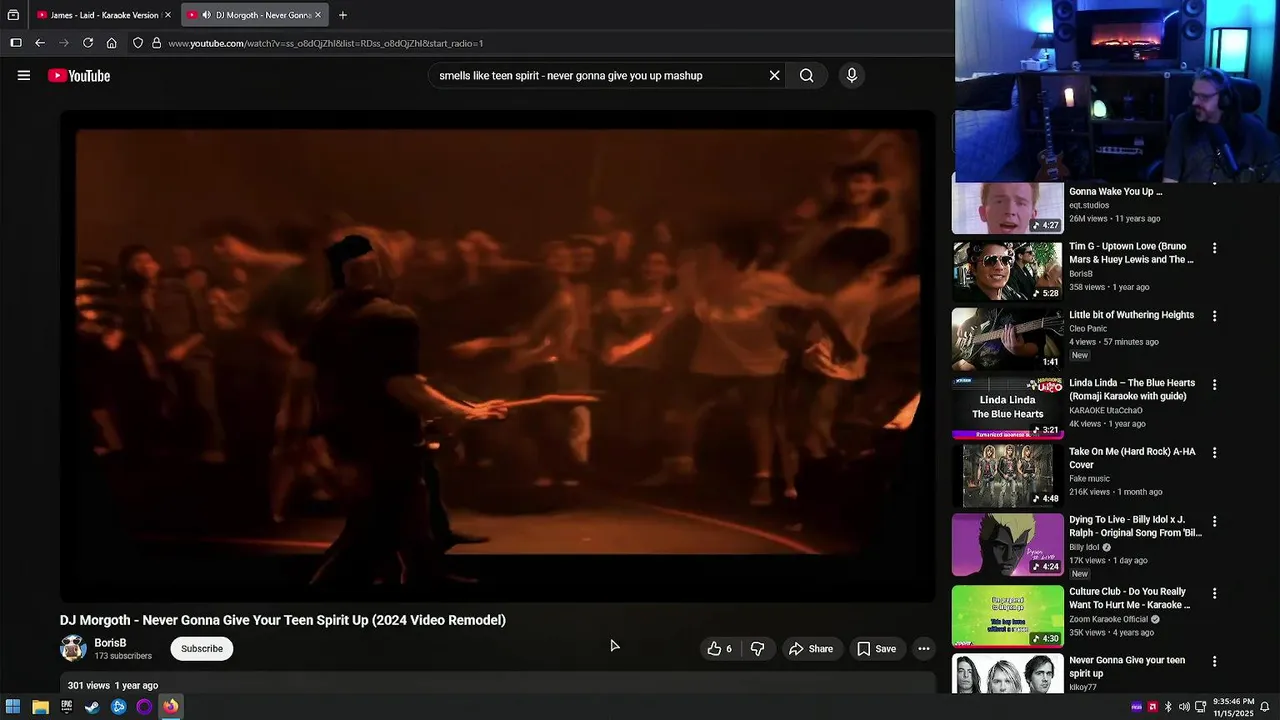Open Tim G - Uptown Love title
Image resolution: width=1280 pixels, height=720 pixels.
coord(1131,253)
